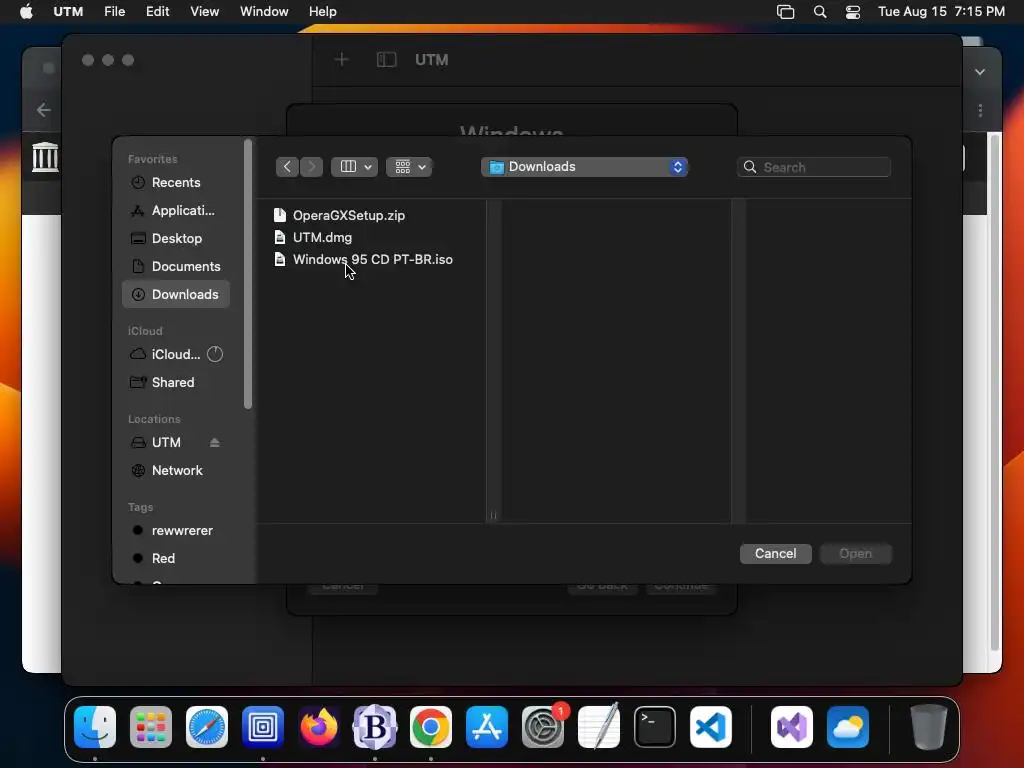This screenshot has width=1024, height=768.
Task: Open the File menu
Action: click(x=114, y=12)
